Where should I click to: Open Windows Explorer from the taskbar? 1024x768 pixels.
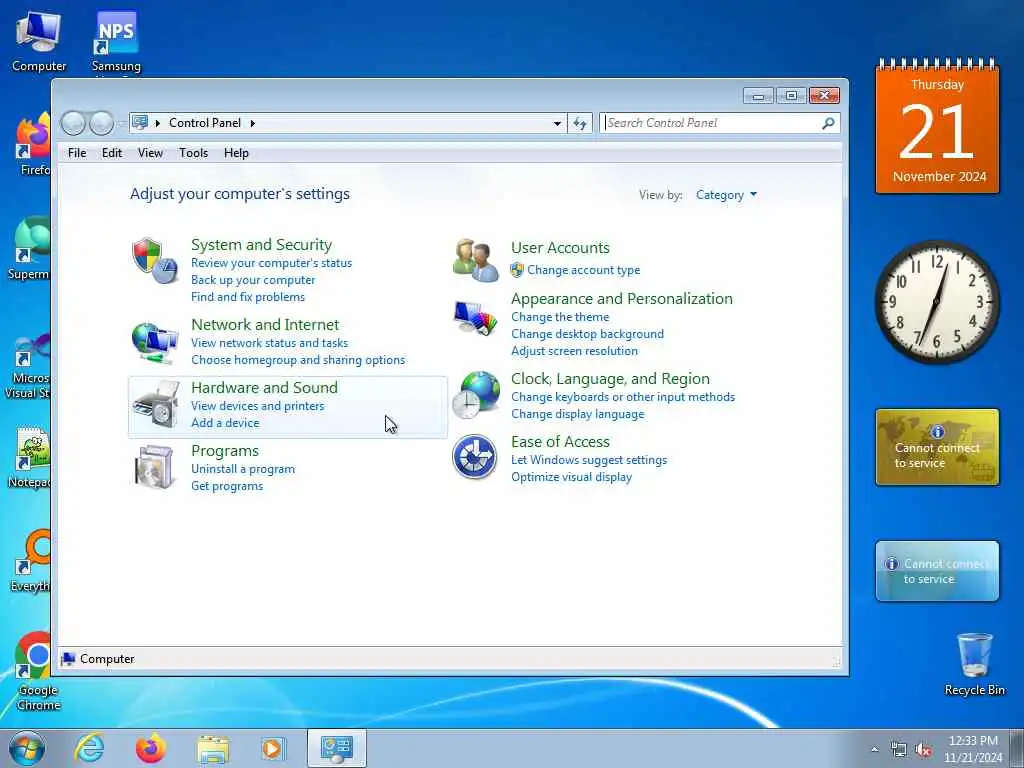(213, 749)
